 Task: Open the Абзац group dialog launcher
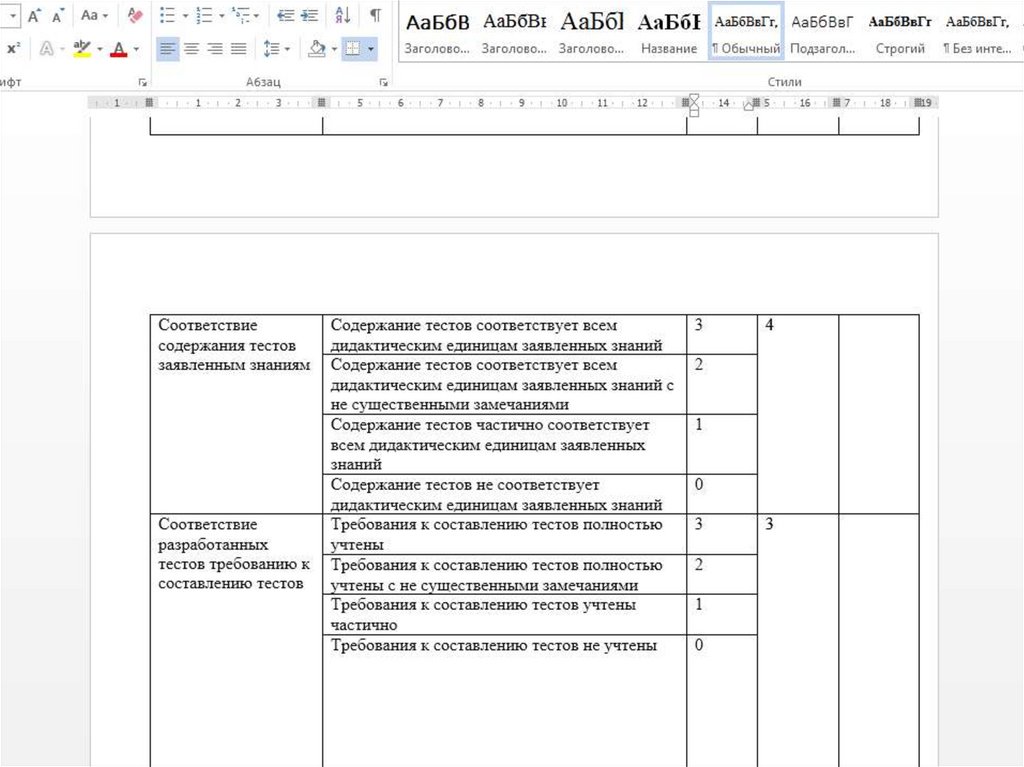click(x=383, y=82)
